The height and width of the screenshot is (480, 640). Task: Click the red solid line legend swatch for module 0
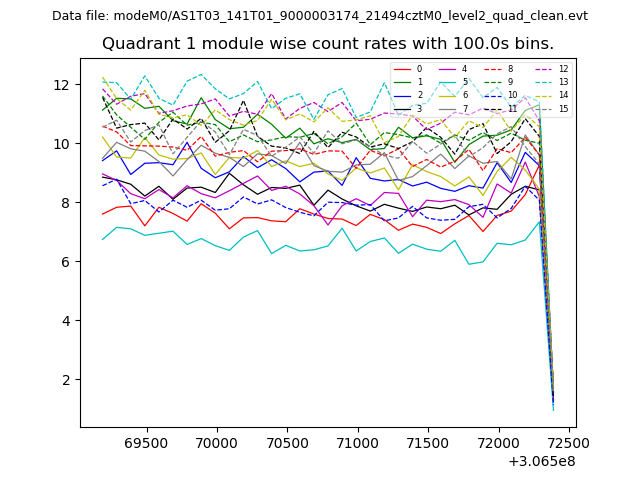[401, 69]
